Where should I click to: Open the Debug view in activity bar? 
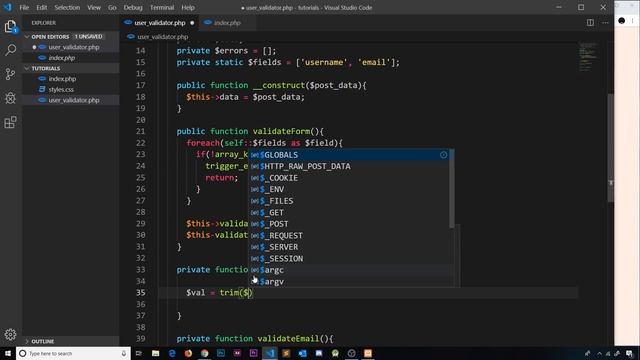[10, 98]
